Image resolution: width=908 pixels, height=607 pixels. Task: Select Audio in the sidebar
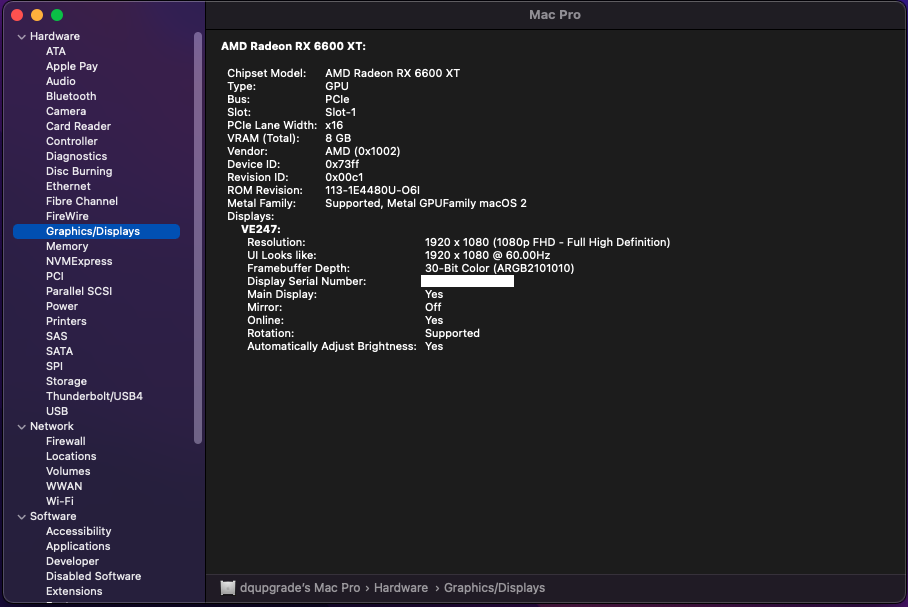tap(61, 81)
